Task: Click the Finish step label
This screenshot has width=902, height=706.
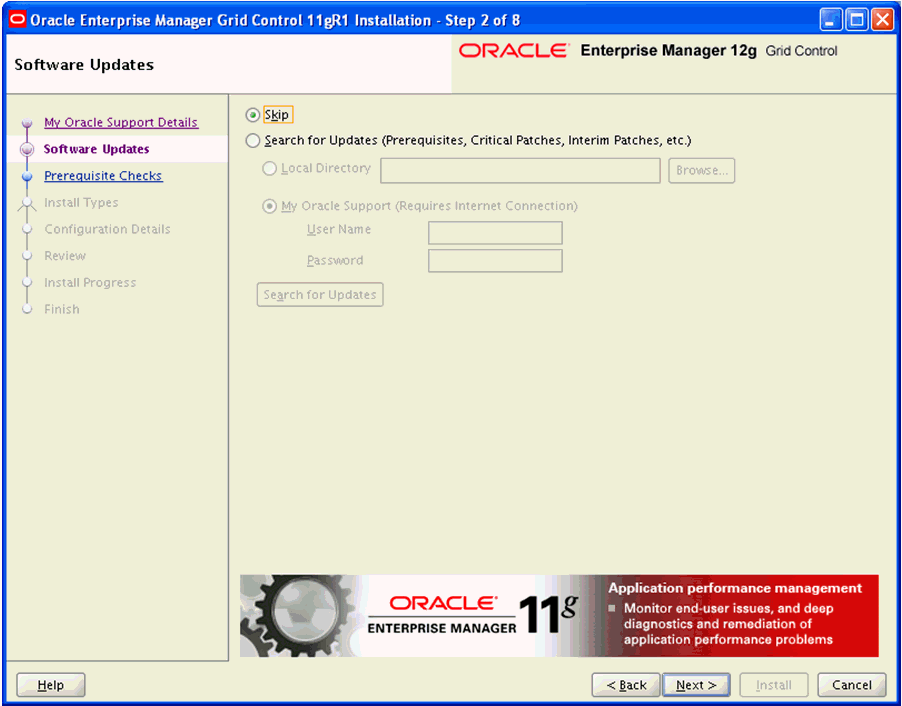Action: pyautogui.click(x=62, y=309)
